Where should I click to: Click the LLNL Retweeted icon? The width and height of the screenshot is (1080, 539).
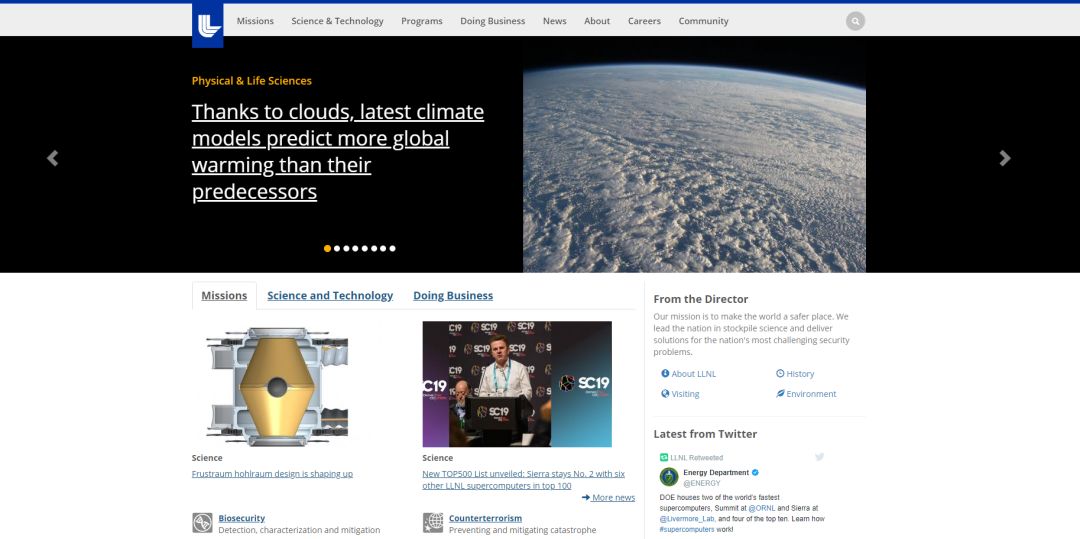664,457
